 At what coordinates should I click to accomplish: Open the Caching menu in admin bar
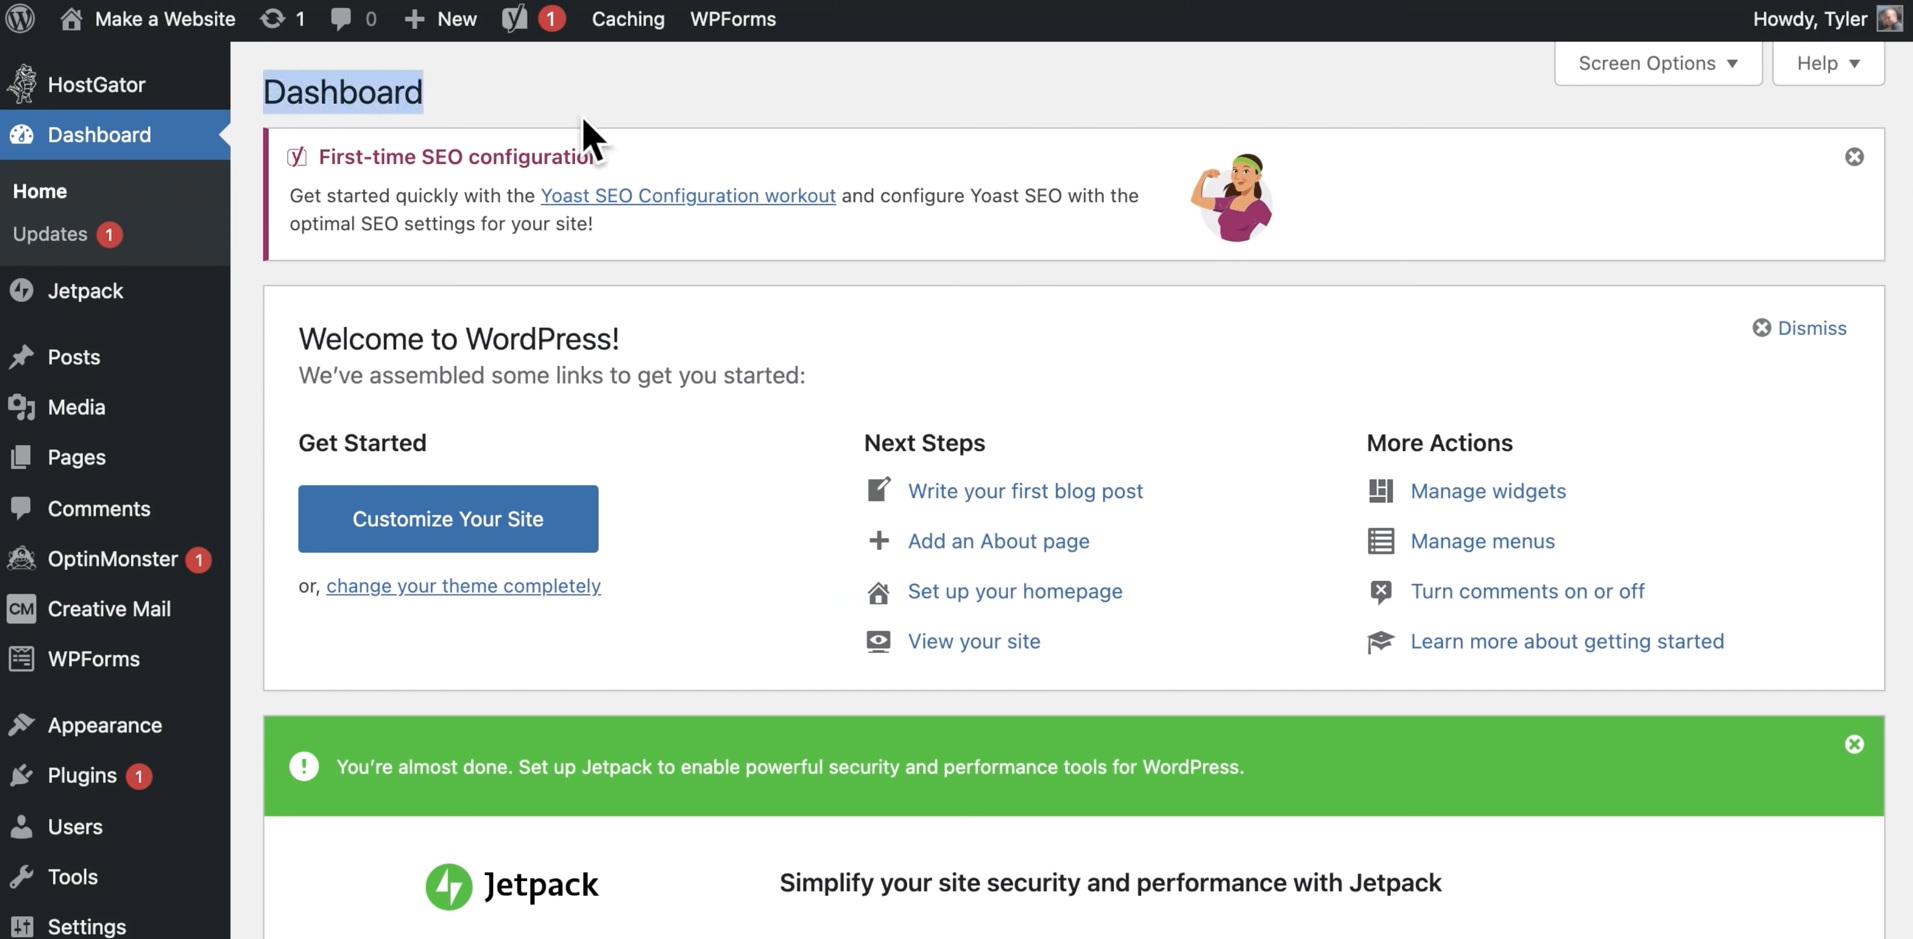point(628,19)
